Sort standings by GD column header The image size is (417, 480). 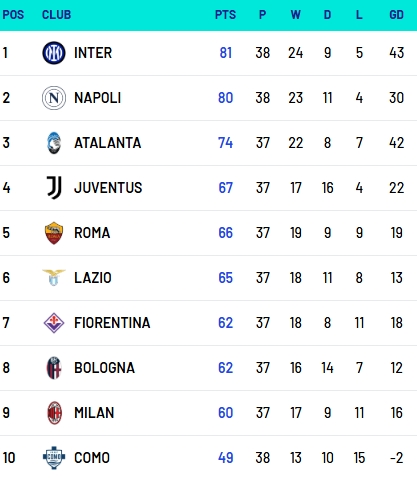coord(396,15)
